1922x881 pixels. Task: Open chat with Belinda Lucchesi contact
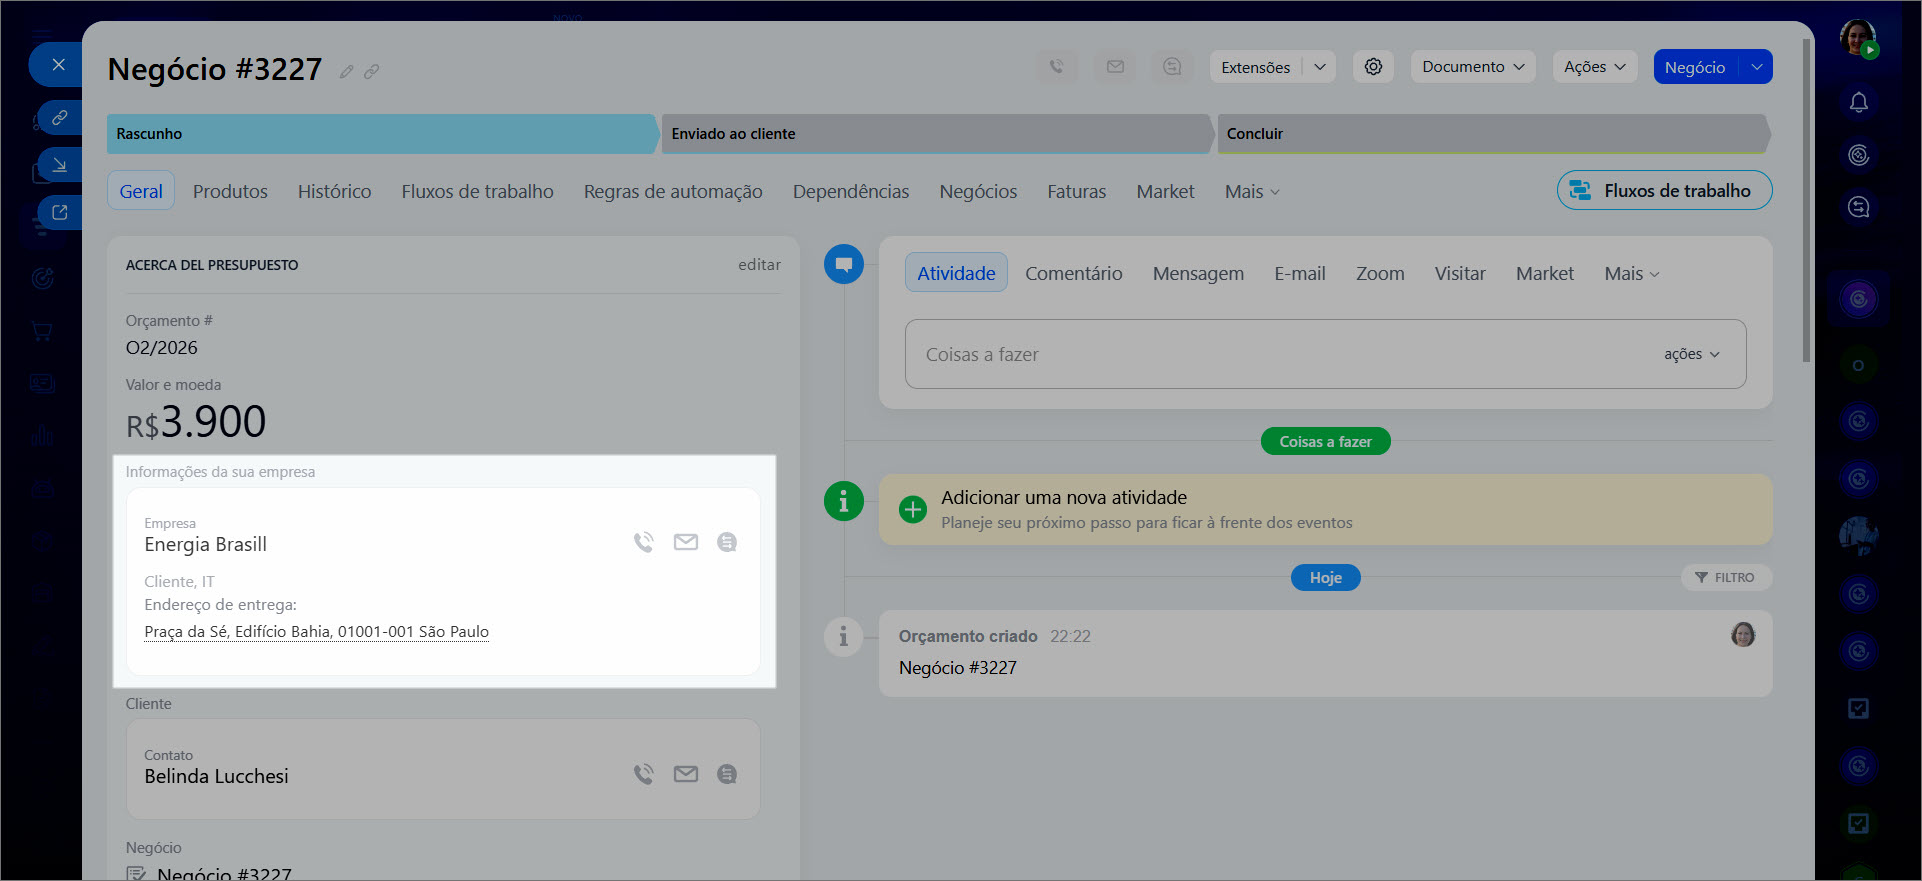[x=727, y=774]
